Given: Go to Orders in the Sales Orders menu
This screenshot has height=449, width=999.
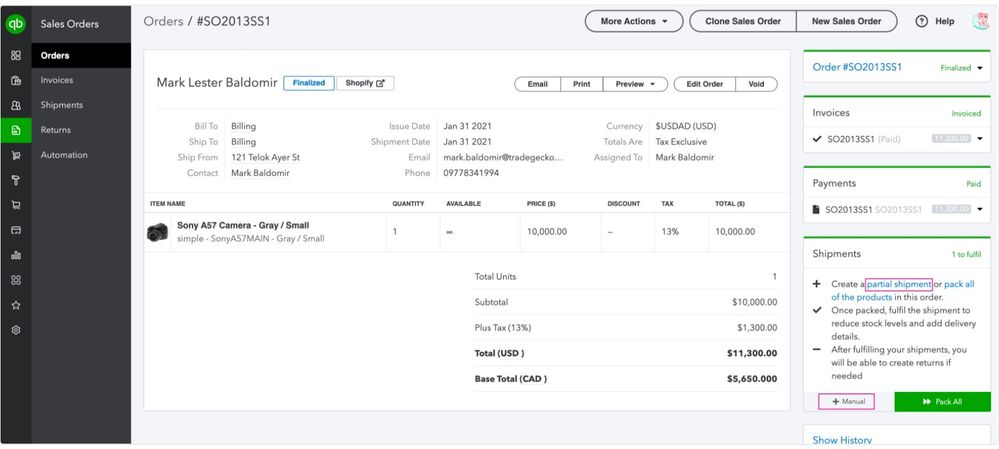Looking at the screenshot, I should click(81, 55).
